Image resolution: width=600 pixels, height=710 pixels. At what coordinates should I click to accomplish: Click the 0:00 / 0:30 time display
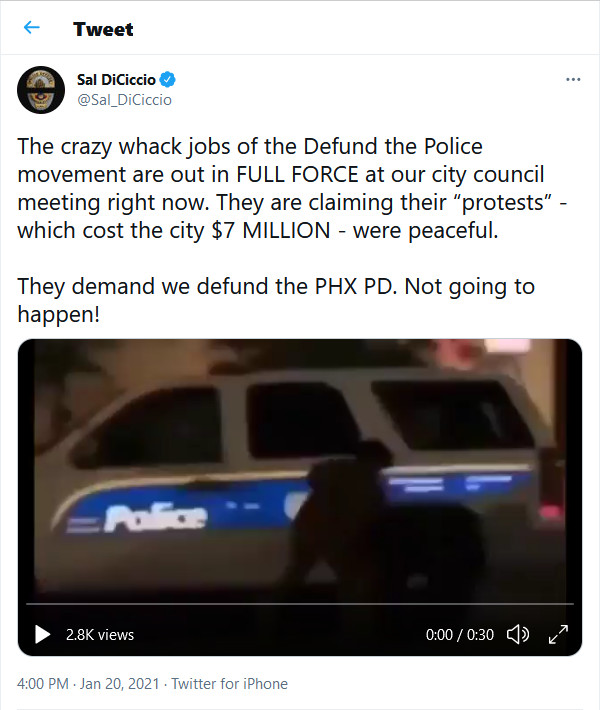[459, 635]
